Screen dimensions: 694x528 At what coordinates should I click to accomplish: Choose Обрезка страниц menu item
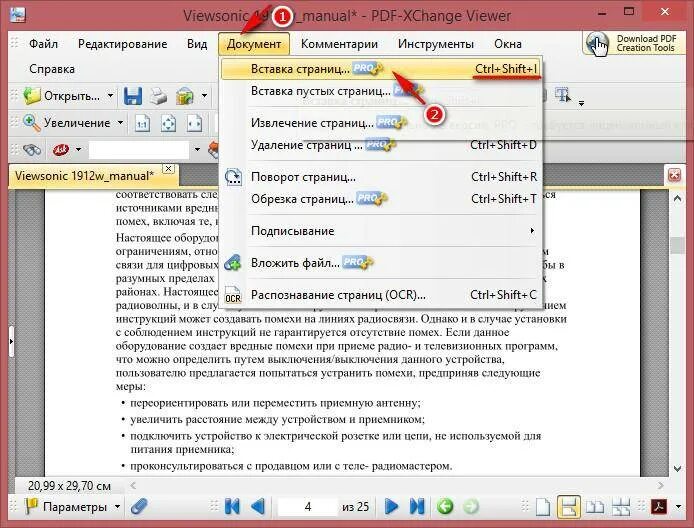(x=381, y=199)
